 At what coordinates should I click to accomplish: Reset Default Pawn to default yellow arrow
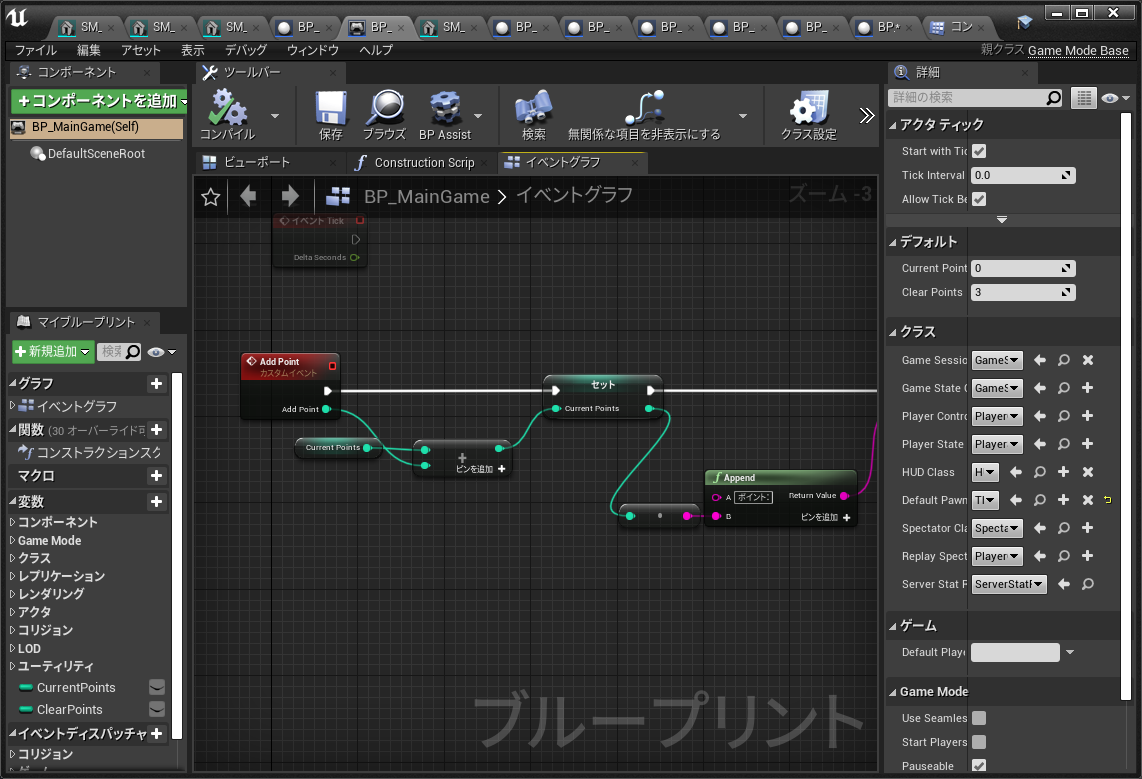pos(1108,499)
